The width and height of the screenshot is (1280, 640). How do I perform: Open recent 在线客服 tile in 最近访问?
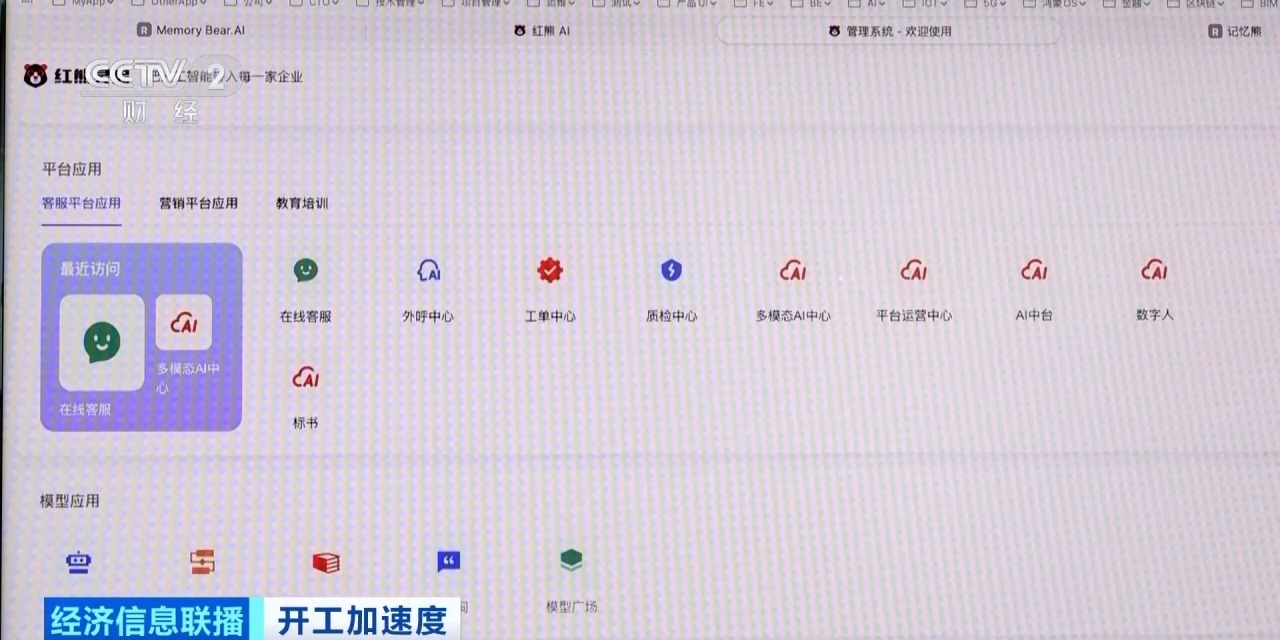pyautogui.click(x=101, y=343)
